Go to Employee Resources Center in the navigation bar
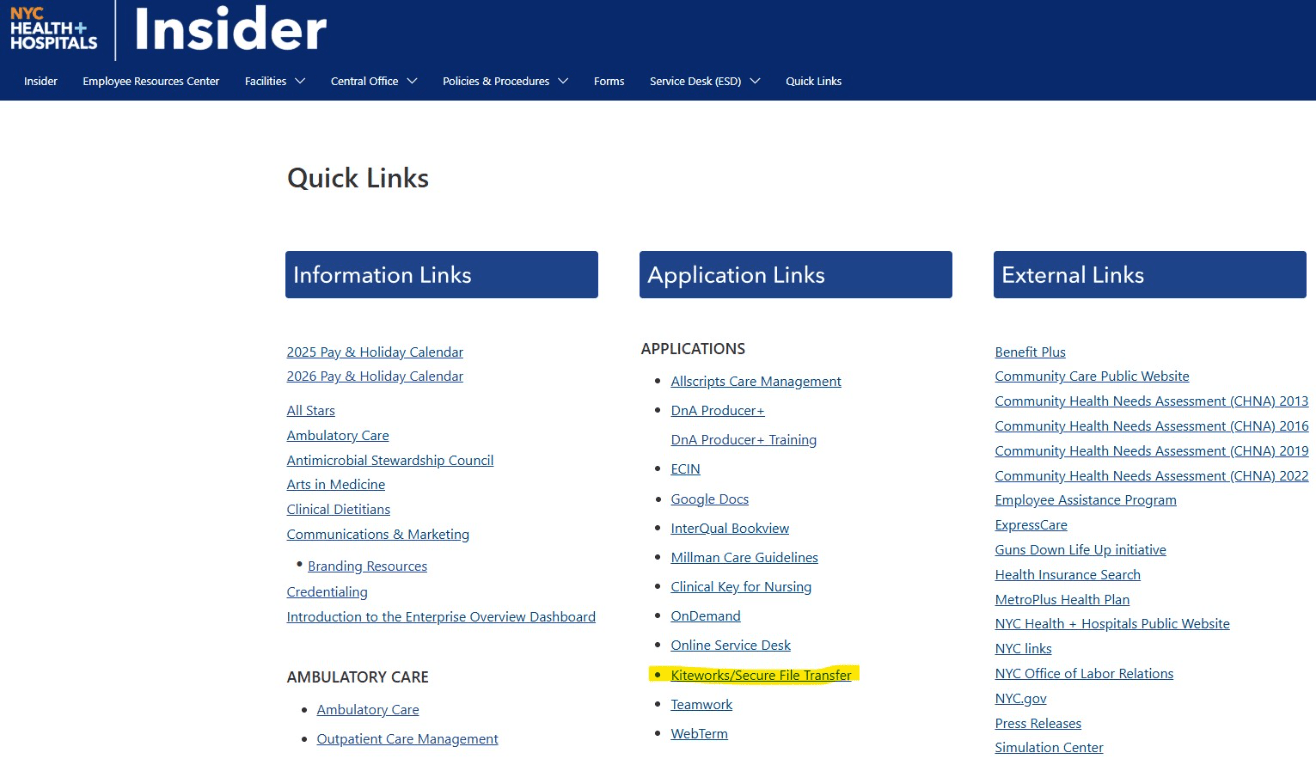 tap(151, 81)
